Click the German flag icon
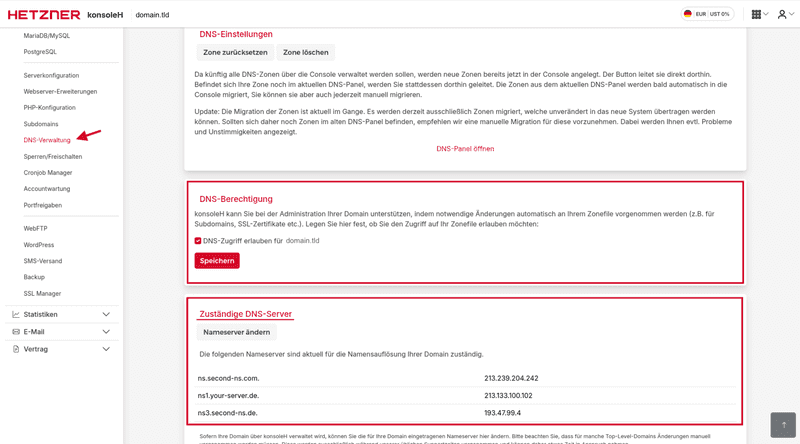The image size is (800, 444). coord(688,14)
